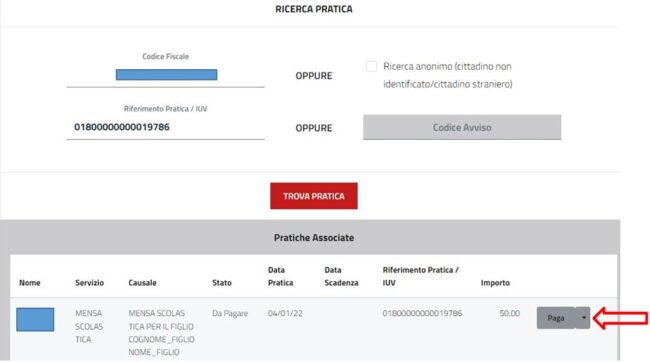
Task: Open the dropdown arrow beside Paga
Action: 583,318
